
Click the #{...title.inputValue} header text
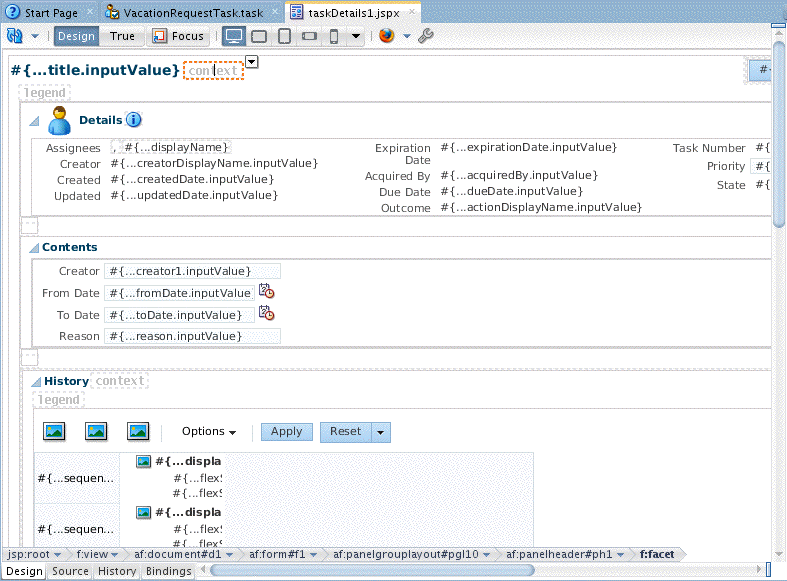tap(95, 70)
